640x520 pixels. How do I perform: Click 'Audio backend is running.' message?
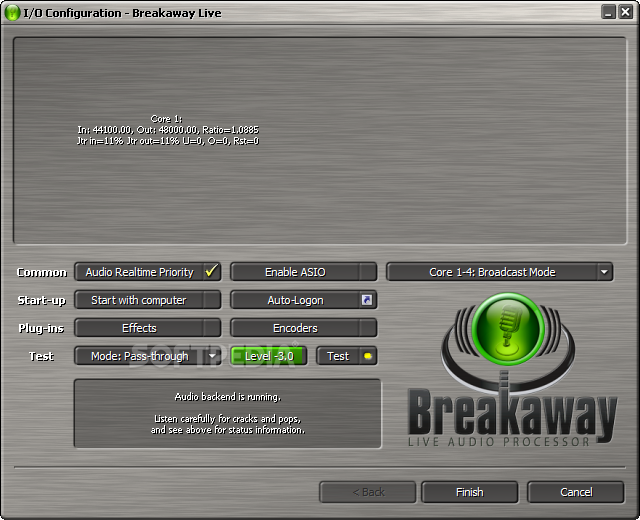[228, 397]
